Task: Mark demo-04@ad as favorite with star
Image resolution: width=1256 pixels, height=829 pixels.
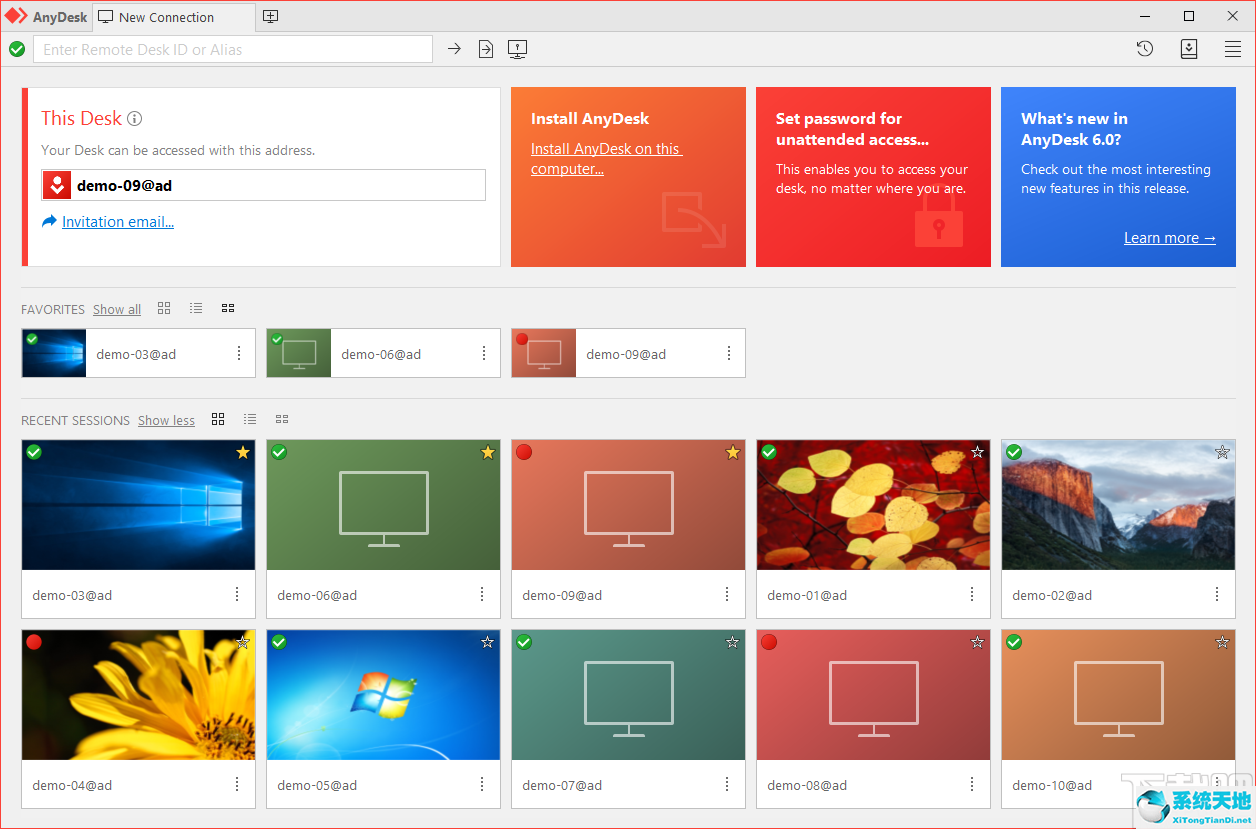Action: point(243,642)
